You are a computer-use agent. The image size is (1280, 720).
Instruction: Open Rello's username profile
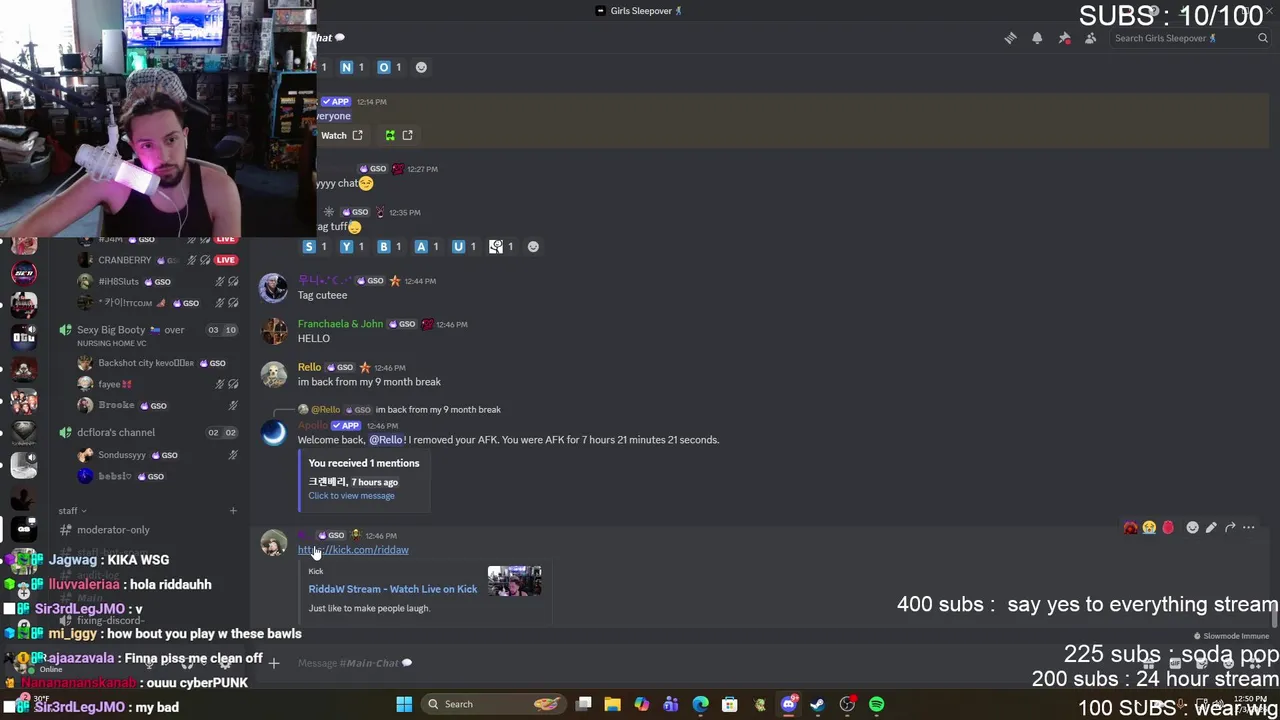309,367
